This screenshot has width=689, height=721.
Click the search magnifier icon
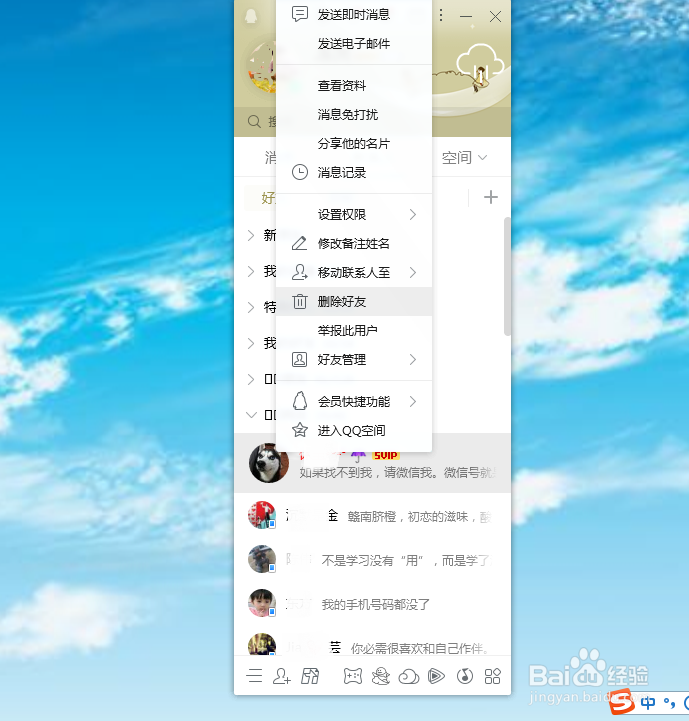[254, 121]
